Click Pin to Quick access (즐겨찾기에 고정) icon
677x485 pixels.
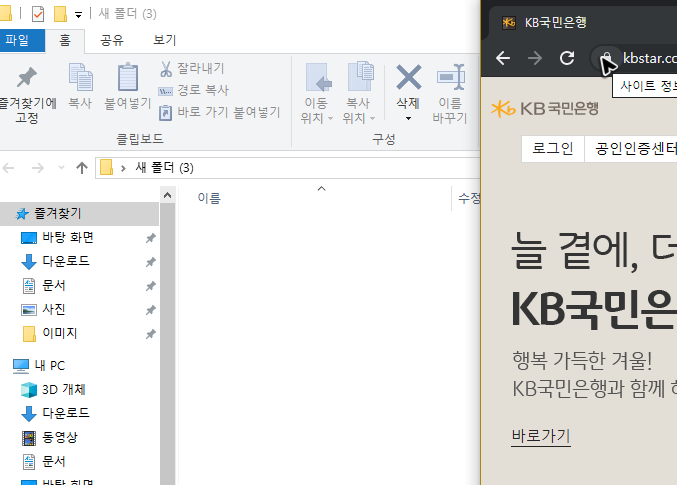[x=27, y=78]
